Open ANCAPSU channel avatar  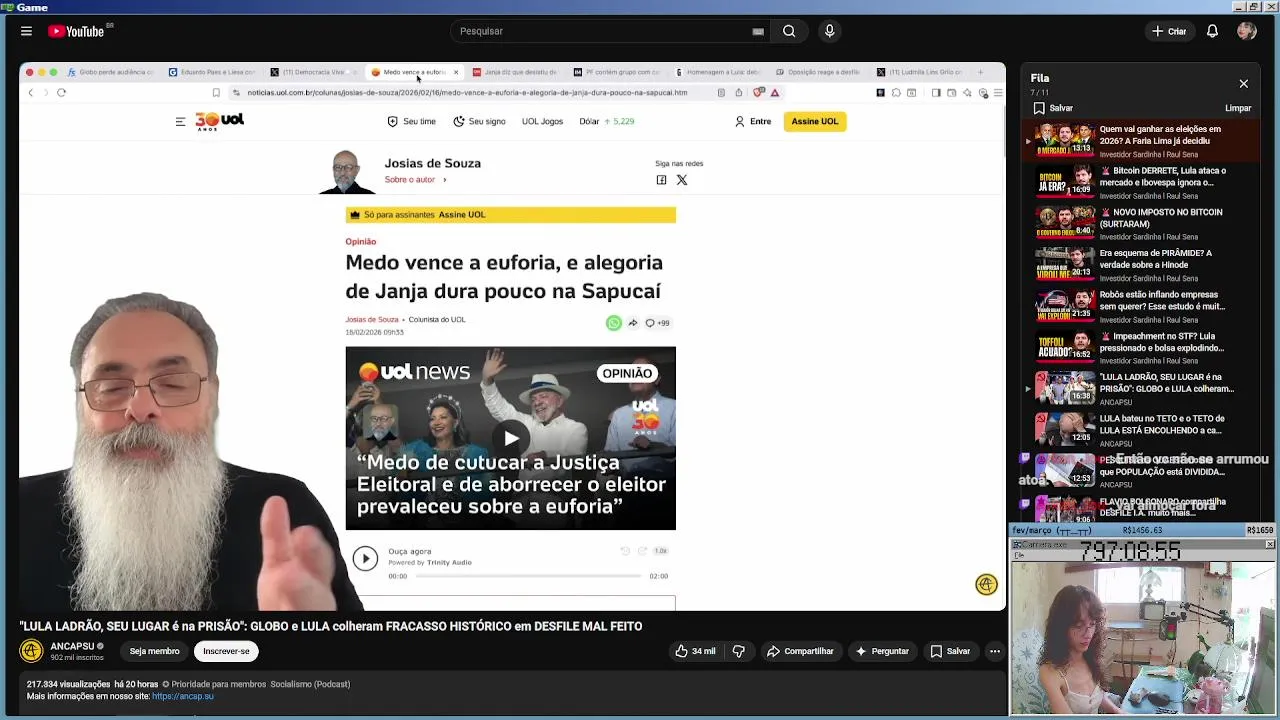tap(31, 651)
